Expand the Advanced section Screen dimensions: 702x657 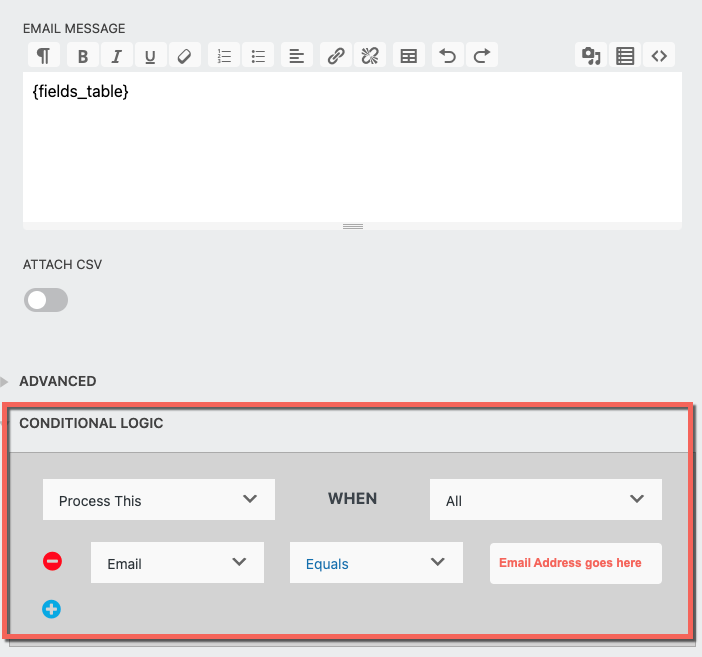(57, 381)
